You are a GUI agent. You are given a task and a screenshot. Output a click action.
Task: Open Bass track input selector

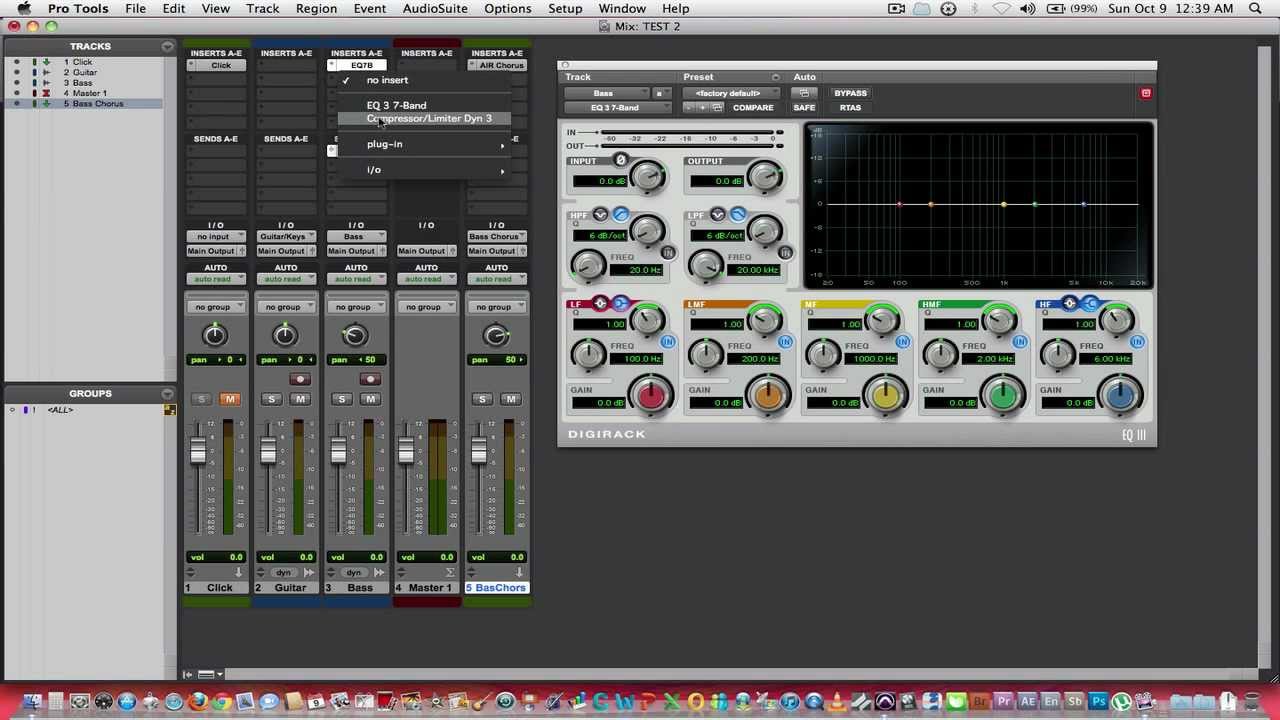pyautogui.click(x=356, y=237)
